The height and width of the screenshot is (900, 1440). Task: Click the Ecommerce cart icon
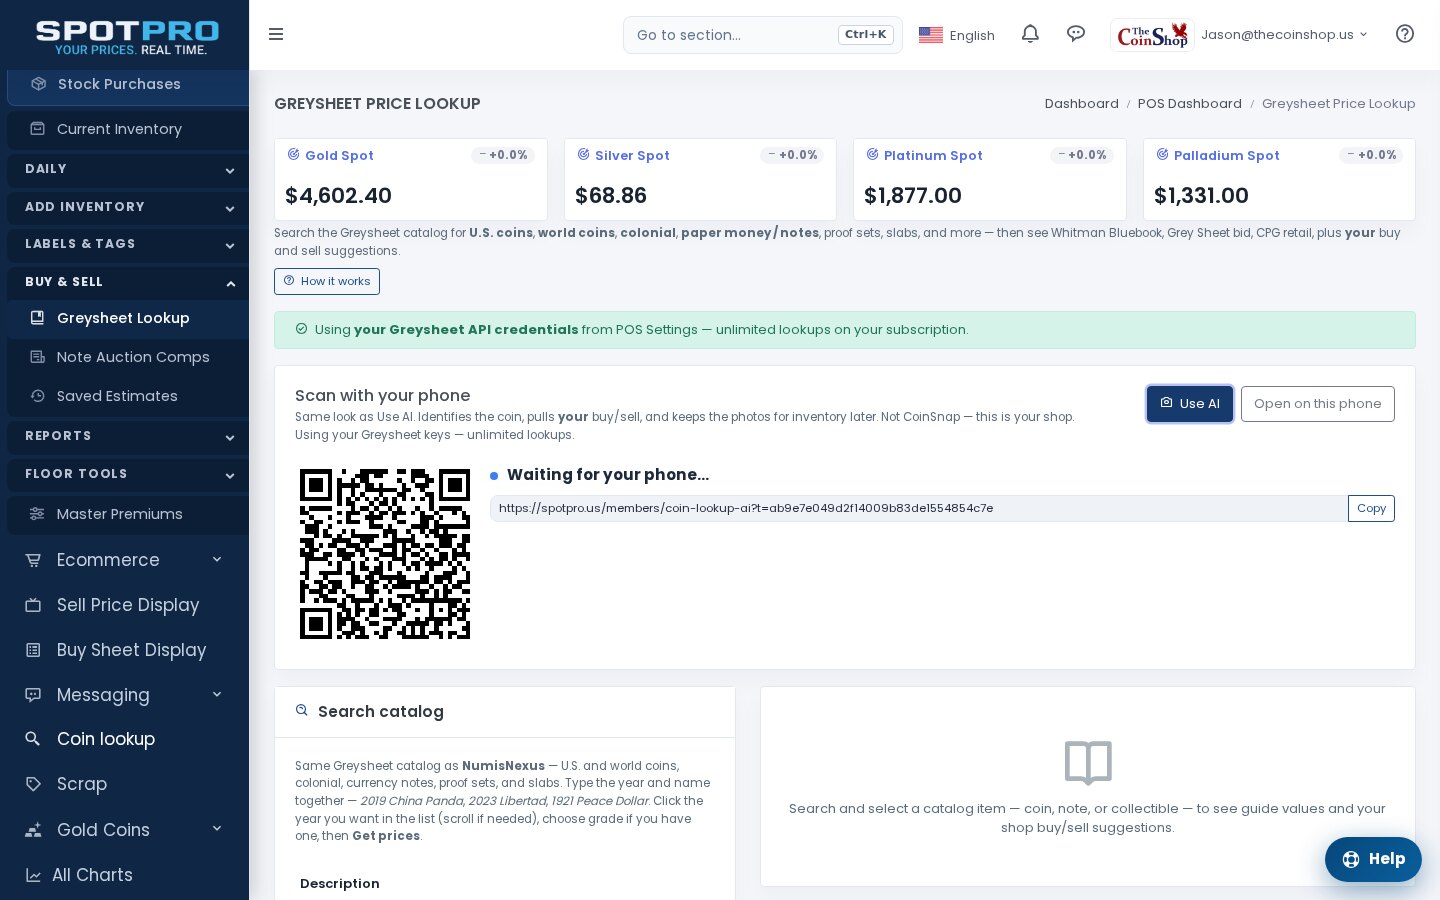pos(33,560)
